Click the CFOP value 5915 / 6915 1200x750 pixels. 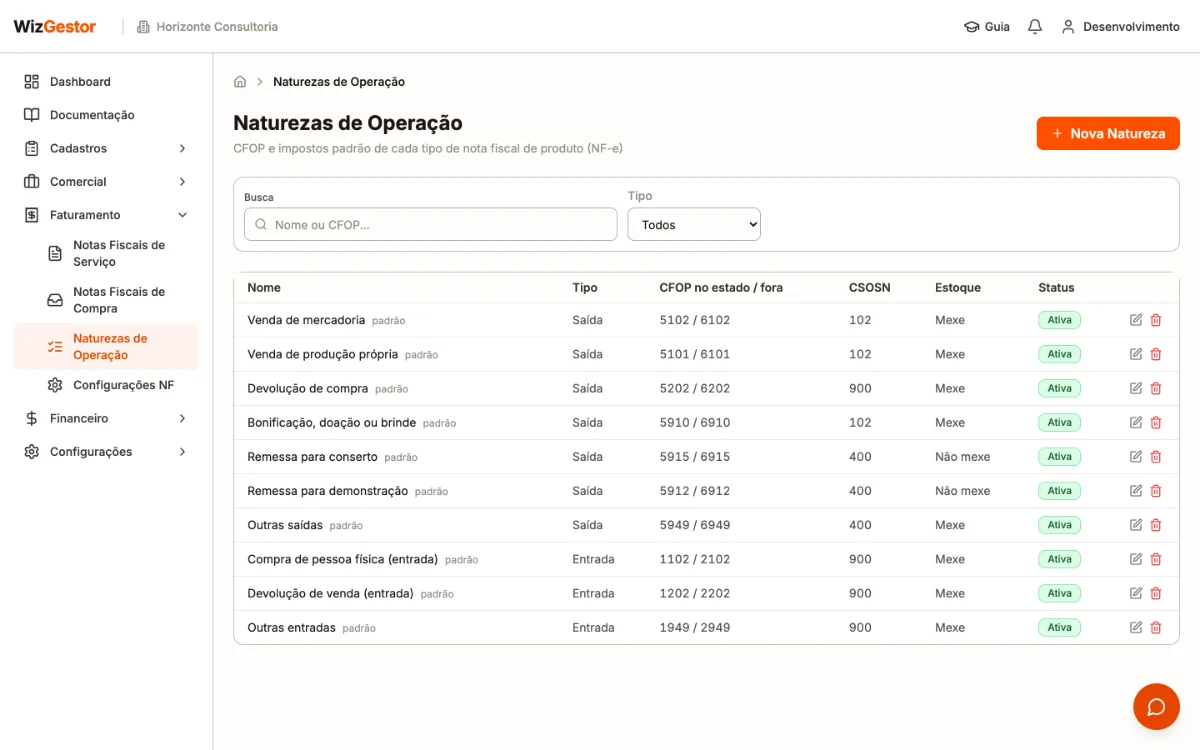695,456
